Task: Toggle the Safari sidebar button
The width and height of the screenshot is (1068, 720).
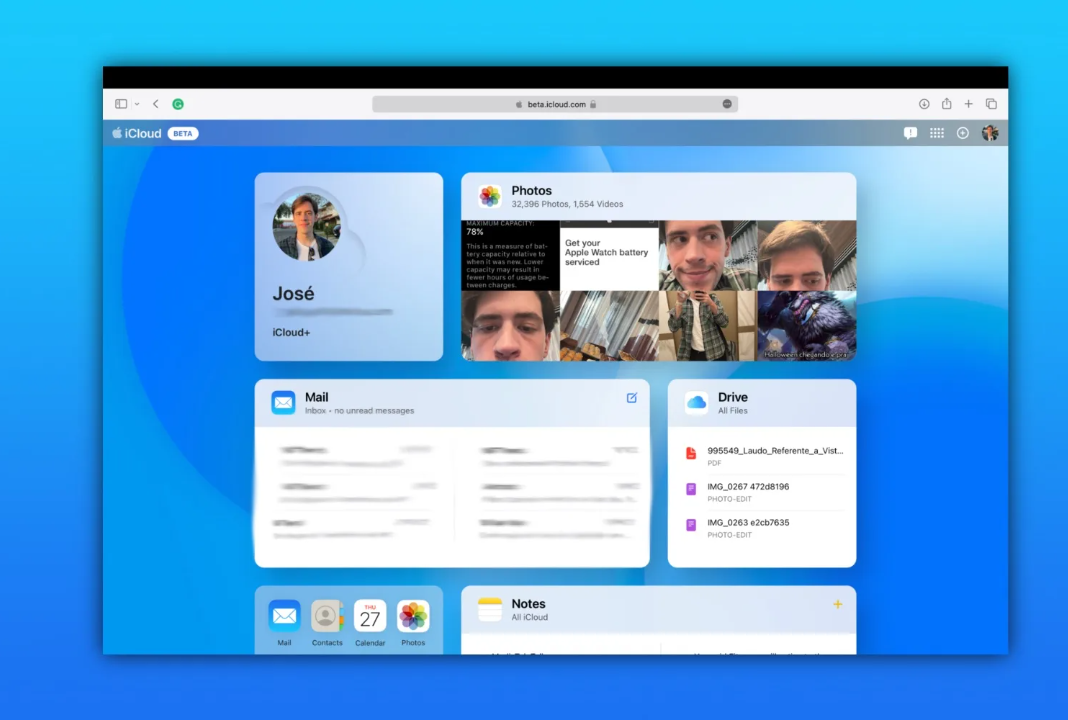Action: (121, 104)
